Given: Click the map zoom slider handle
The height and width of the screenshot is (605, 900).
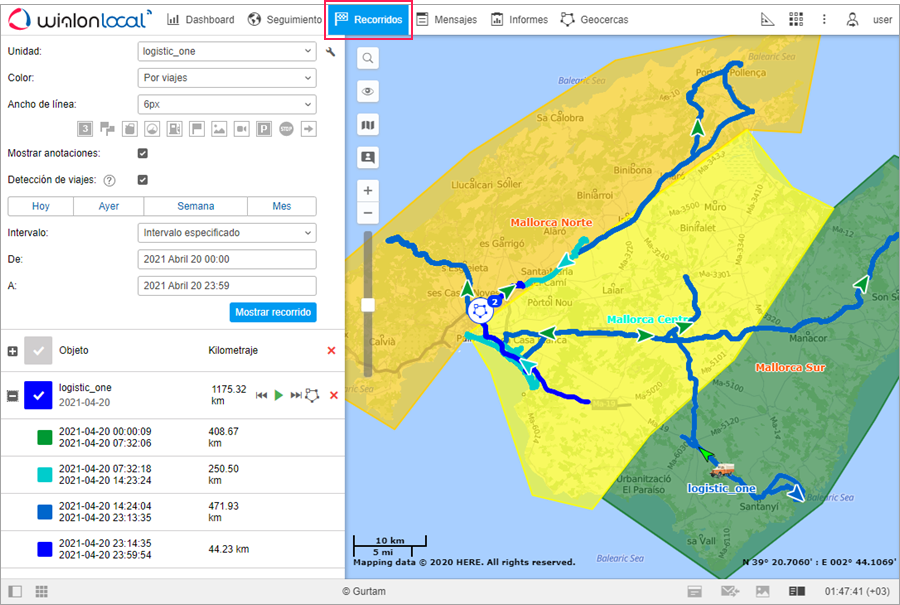Looking at the screenshot, I should pyautogui.click(x=368, y=304).
